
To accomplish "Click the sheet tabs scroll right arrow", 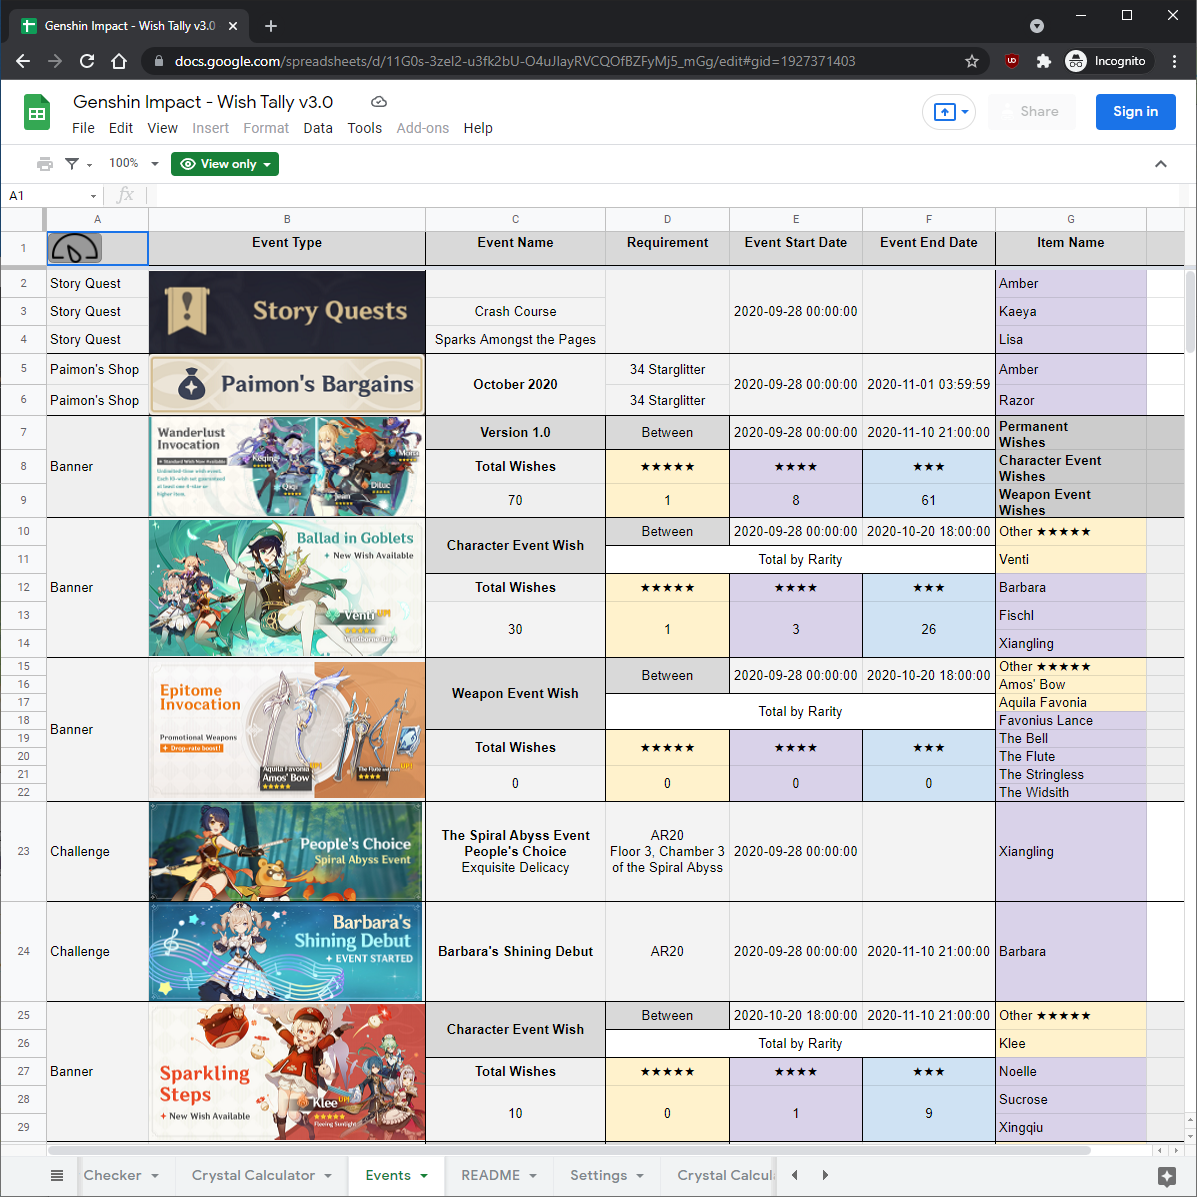I will [x=824, y=1175].
